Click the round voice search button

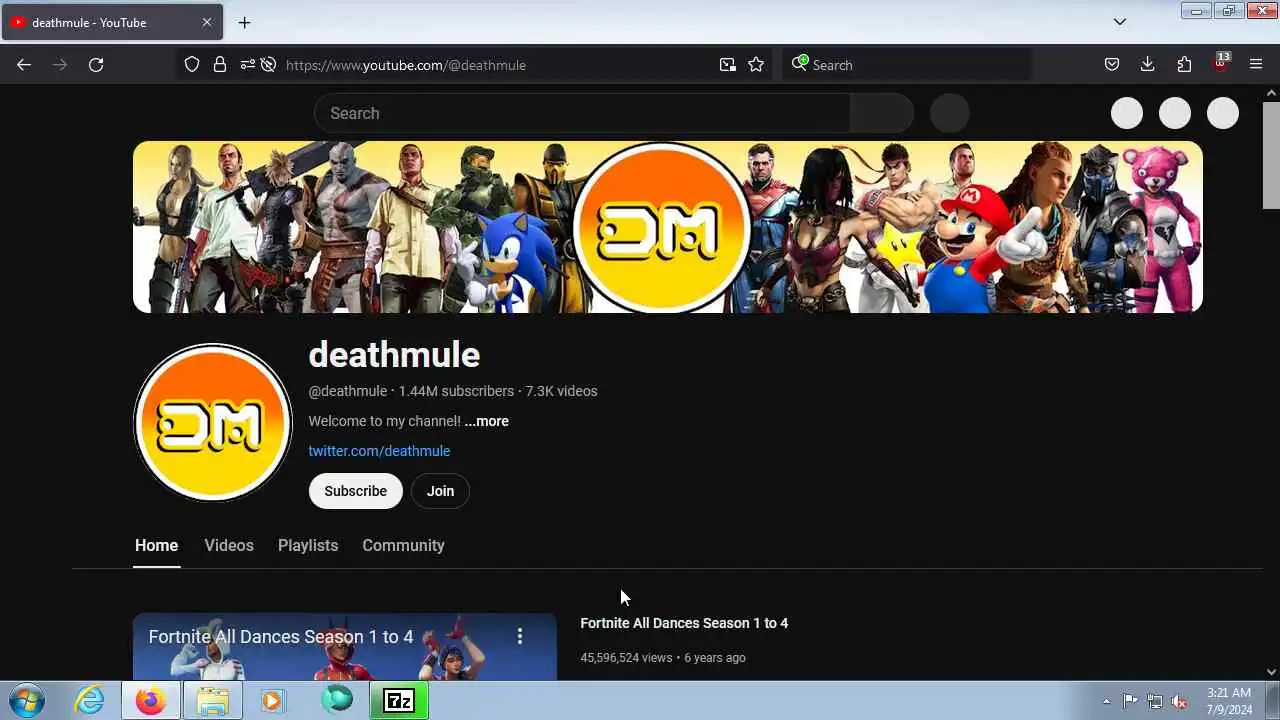point(949,113)
